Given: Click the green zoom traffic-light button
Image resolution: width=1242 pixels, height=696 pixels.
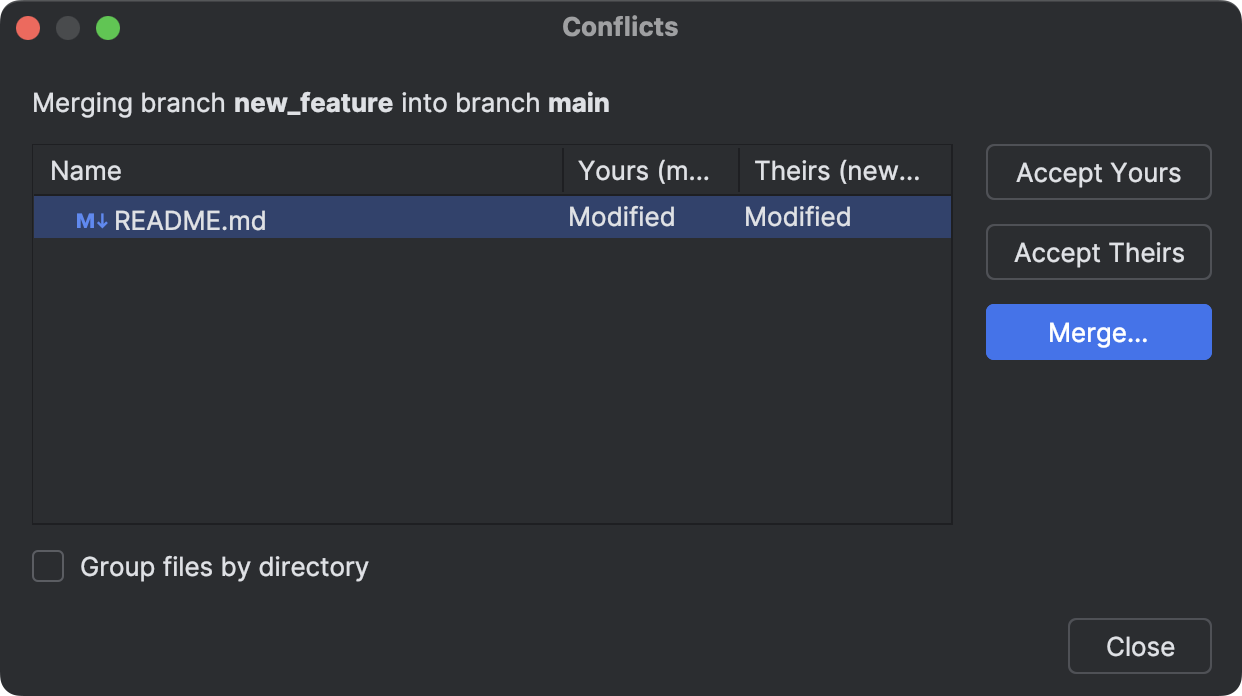Looking at the screenshot, I should 108,27.
